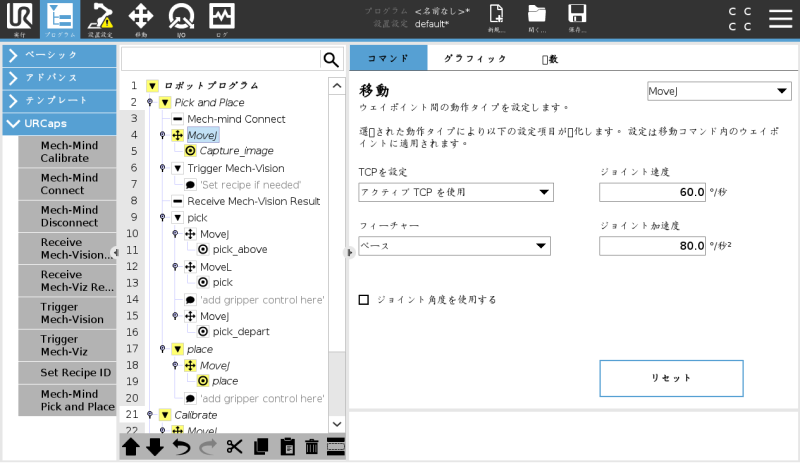
Task: Open the Move tab arrows icon
Action: (141, 19)
